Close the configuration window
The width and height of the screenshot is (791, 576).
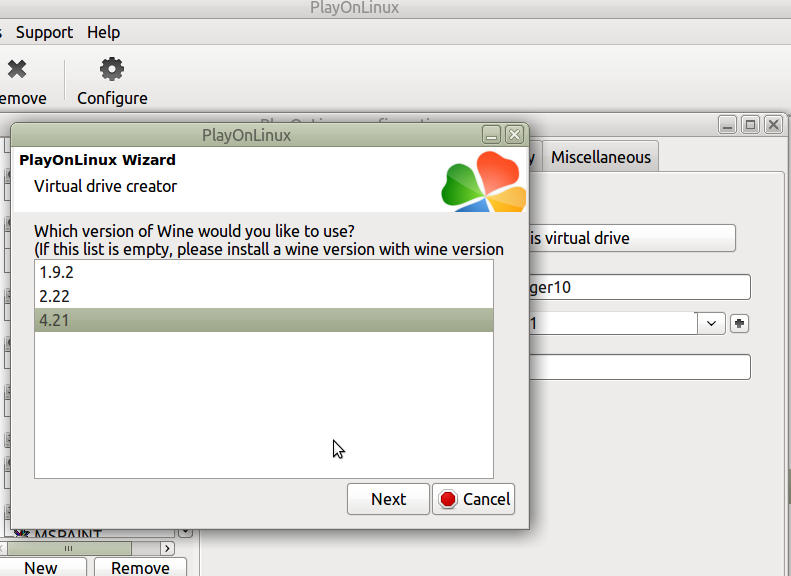click(x=773, y=124)
